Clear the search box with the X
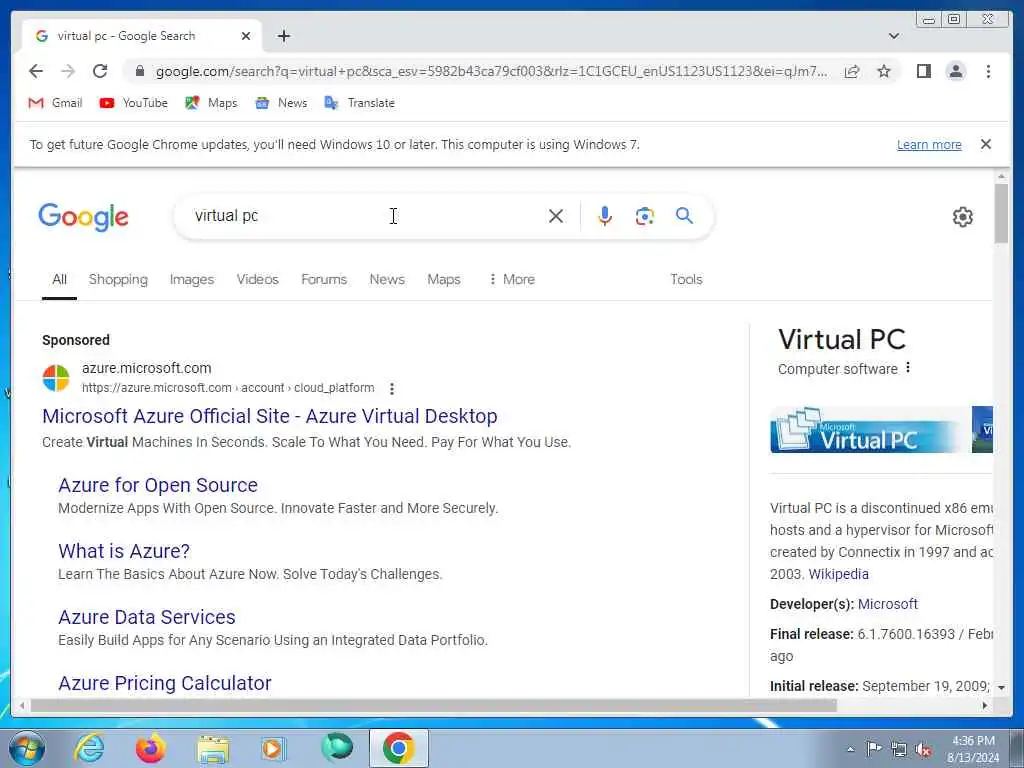 coord(556,216)
